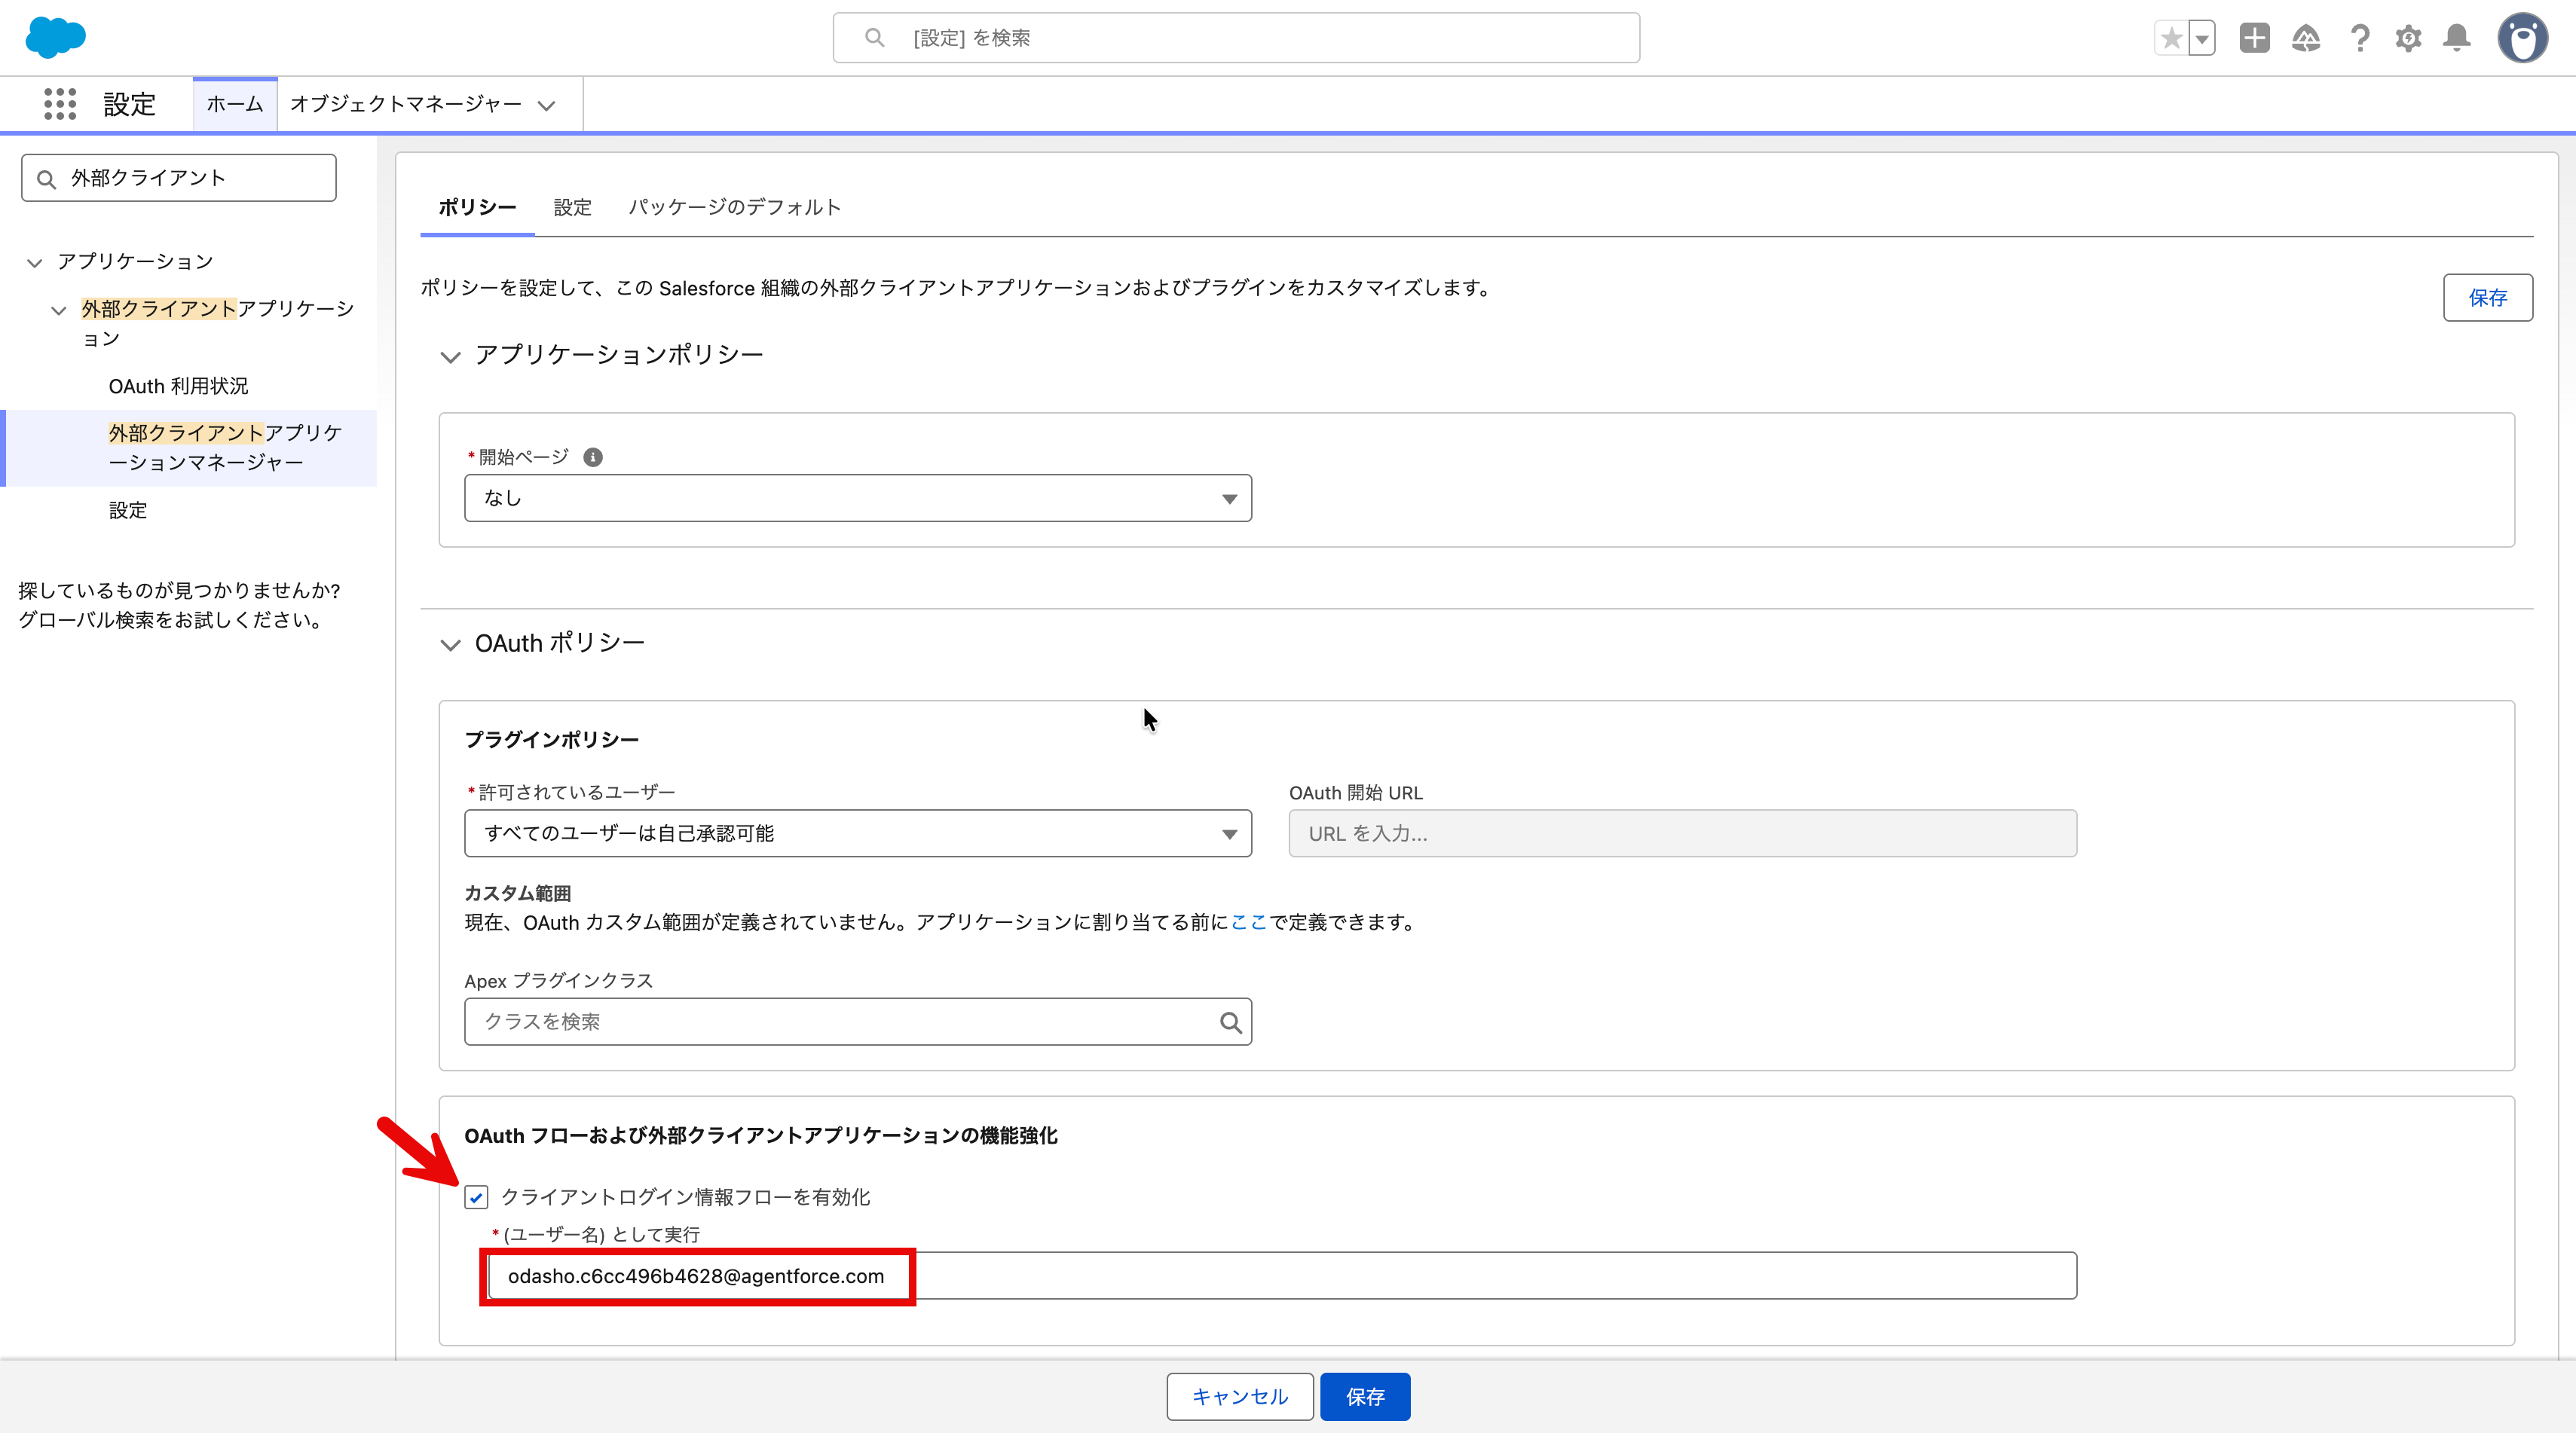
Task: Open the global actions plus icon
Action: [2254, 38]
